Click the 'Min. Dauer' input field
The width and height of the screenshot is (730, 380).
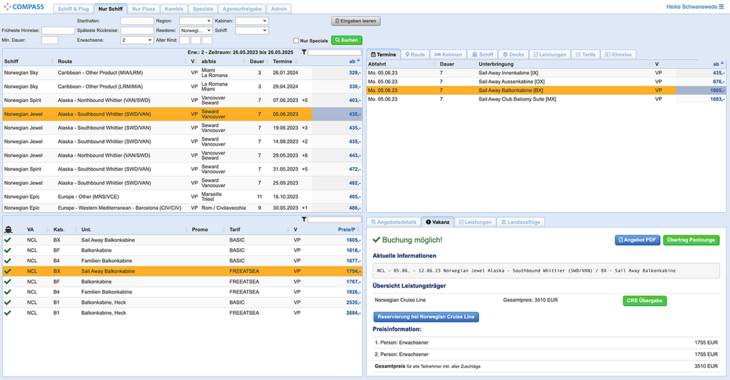pos(50,40)
